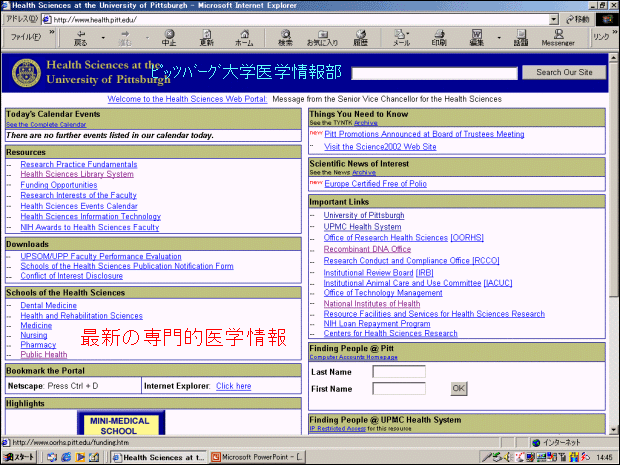Click the Last Name input field
This screenshot has width=620, height=465.
399,372
